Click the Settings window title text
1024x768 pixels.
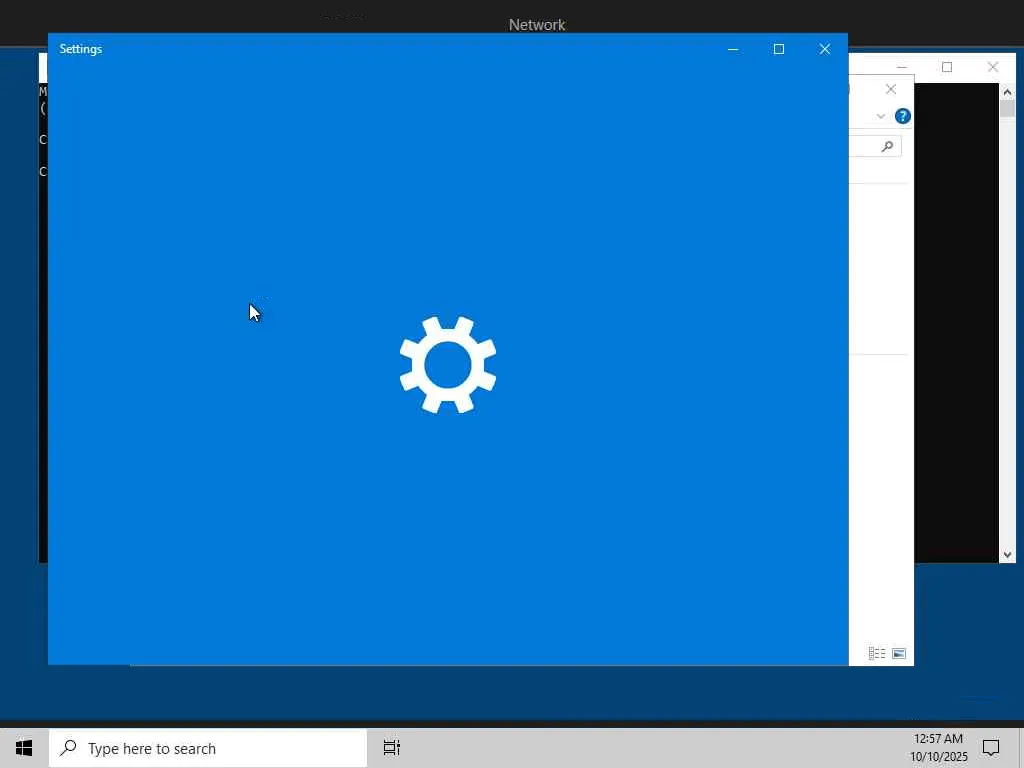pyautogui.click(x=81, y=49)
